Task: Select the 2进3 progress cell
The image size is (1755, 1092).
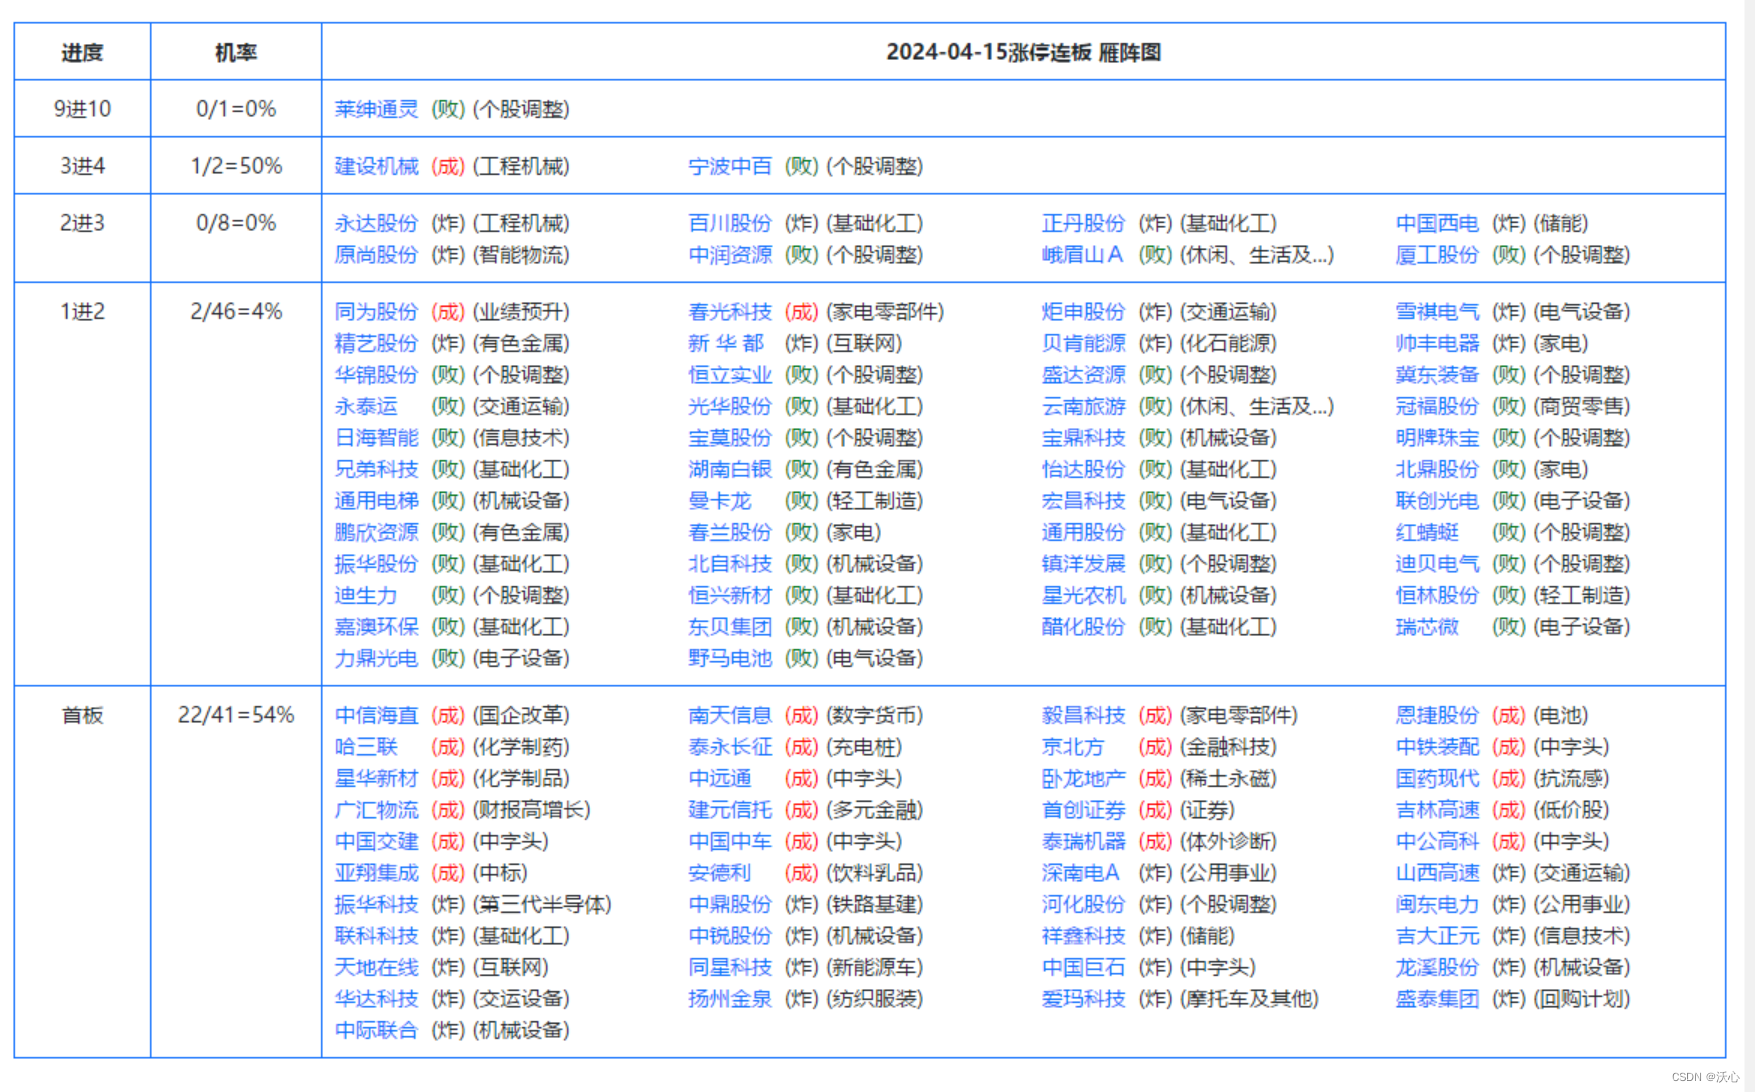Action: [x=82, y=239]
